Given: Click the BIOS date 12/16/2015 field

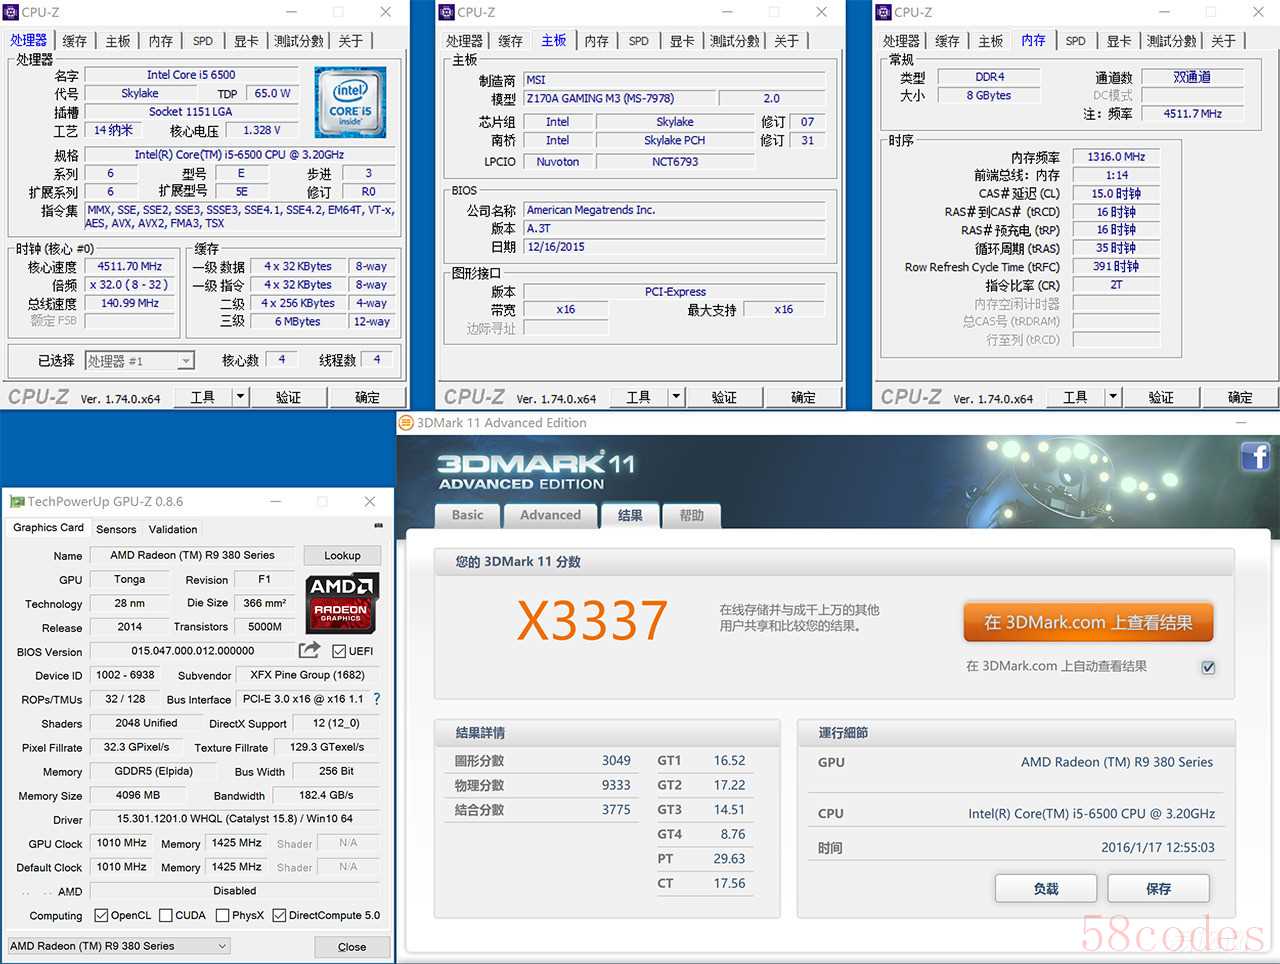Looking at the screenshot, I should [x=676, y=247].
